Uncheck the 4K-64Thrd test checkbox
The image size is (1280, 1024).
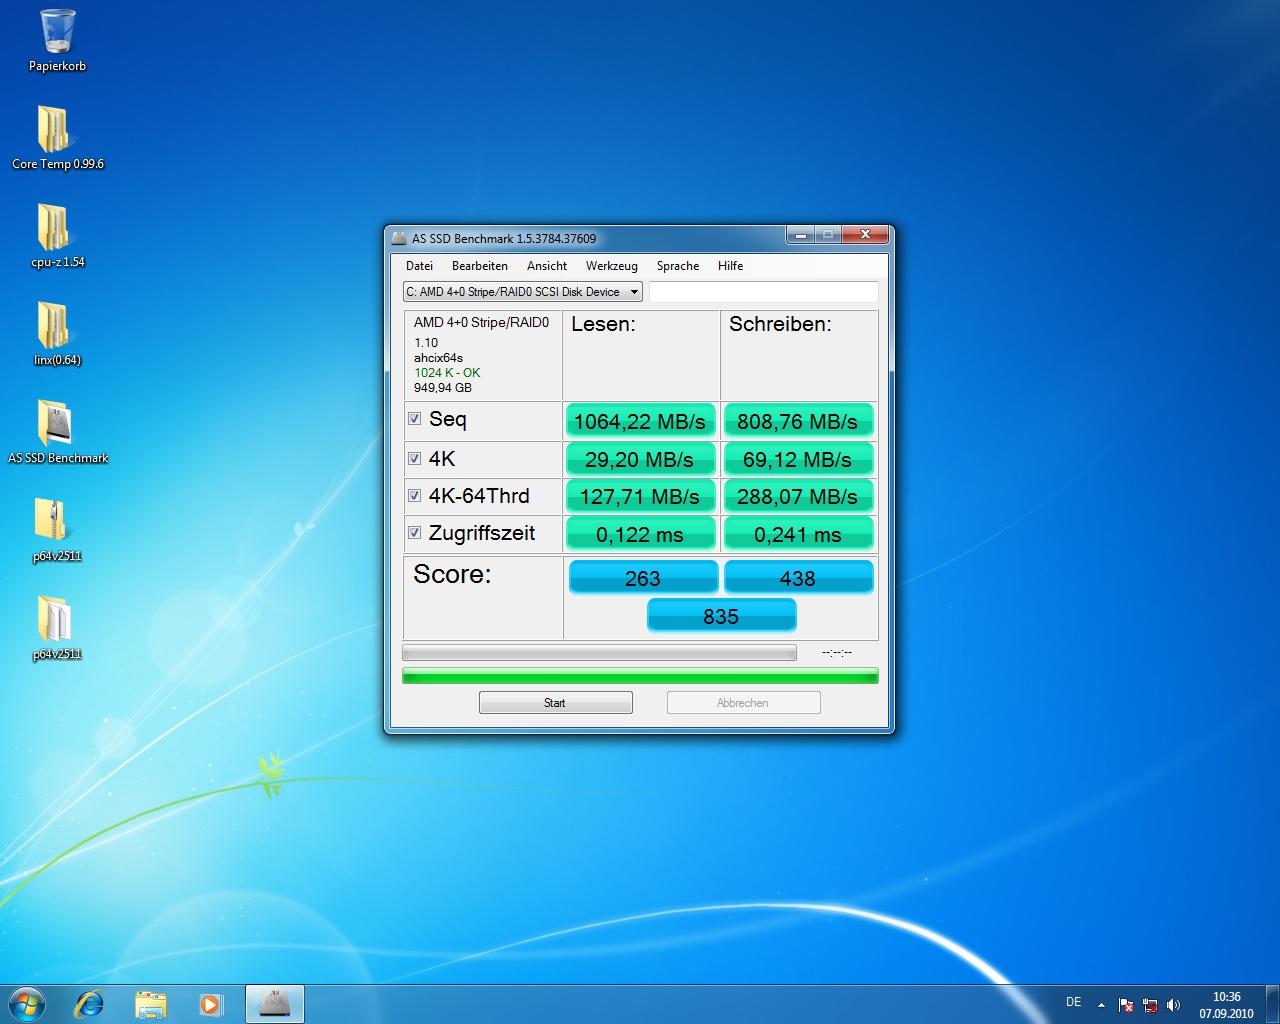coord(414,496)
